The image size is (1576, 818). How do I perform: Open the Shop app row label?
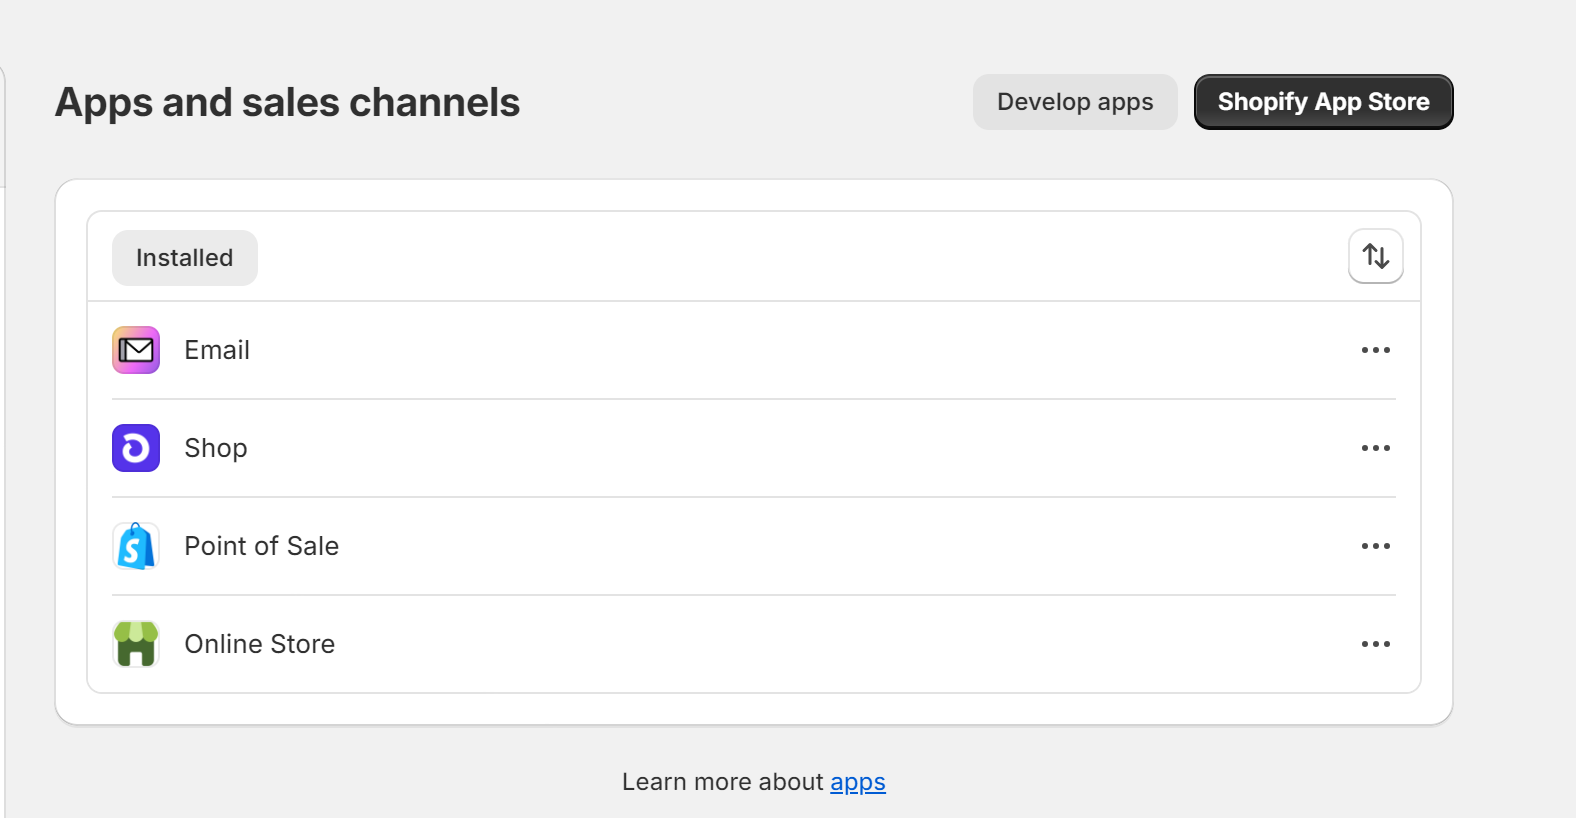(x=216, y=448)
